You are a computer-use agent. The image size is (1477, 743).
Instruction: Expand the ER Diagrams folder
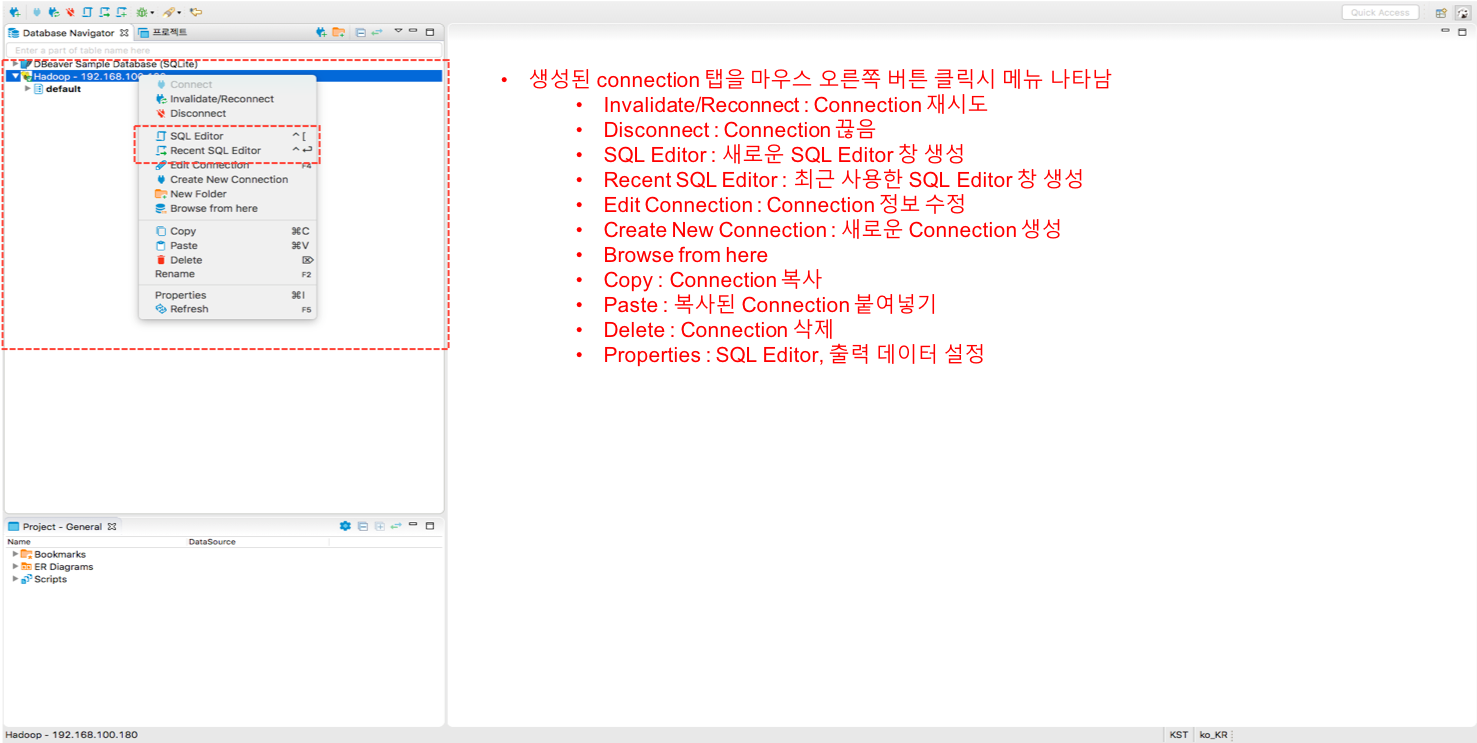(15, 567)
